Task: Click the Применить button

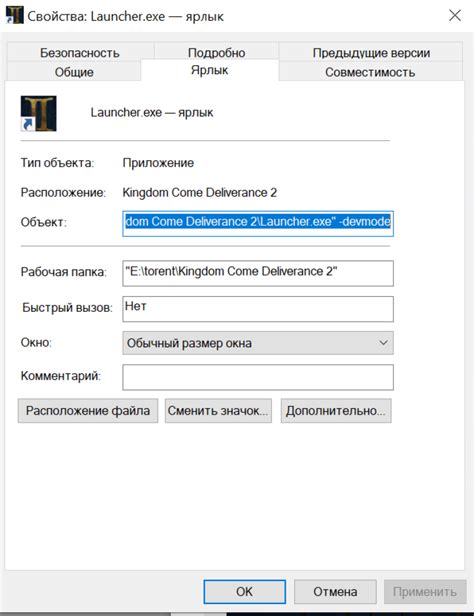Action: [x=425, y=592]
